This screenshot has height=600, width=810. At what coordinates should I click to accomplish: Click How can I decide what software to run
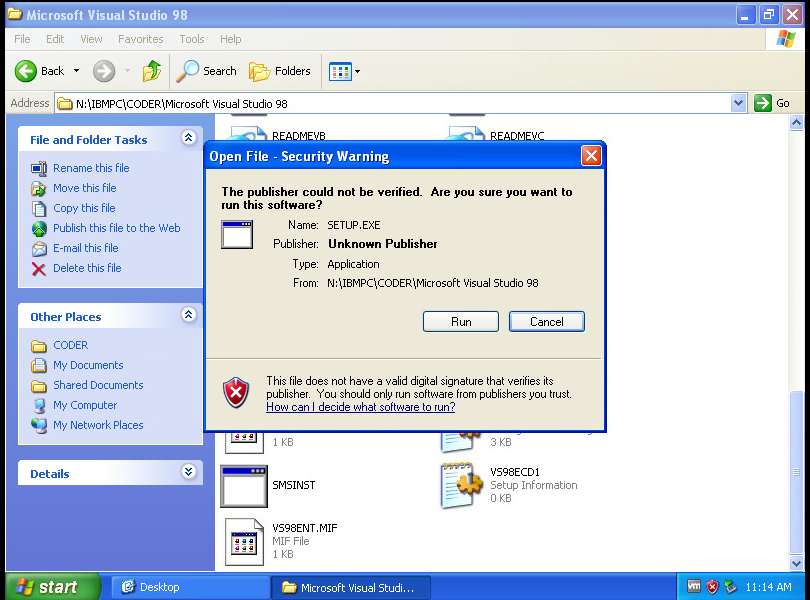pos(361,407)
